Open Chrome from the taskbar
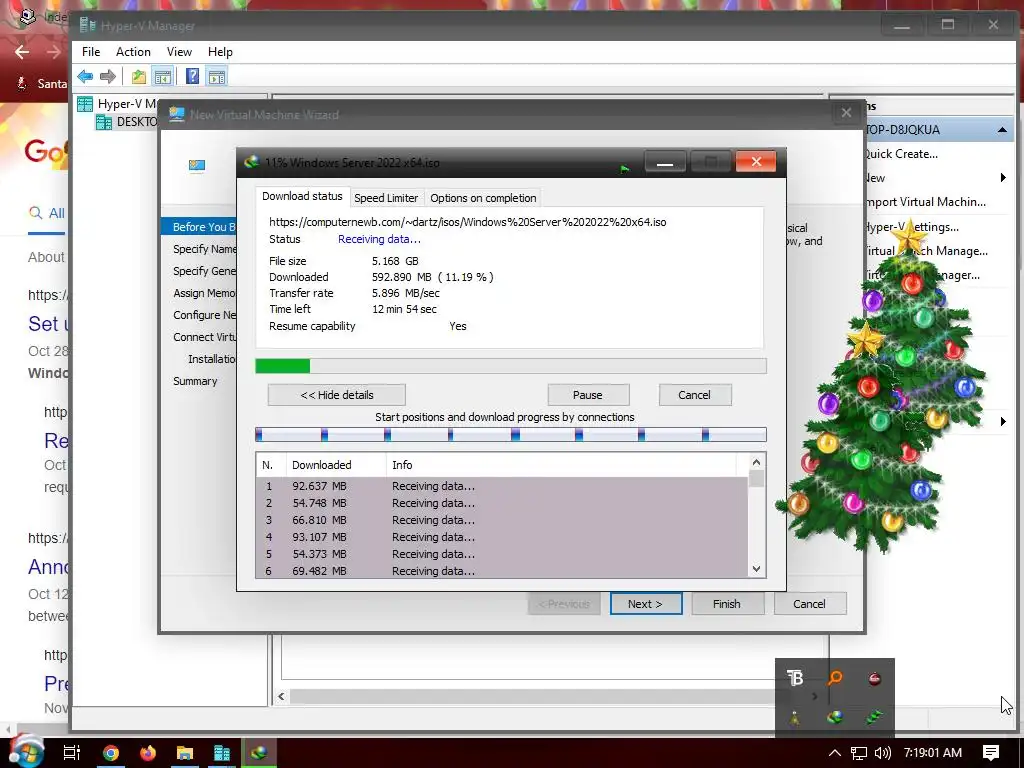The width and height of the screenshot is (1024, 768). pyautogui.click(x=110, y=753)
